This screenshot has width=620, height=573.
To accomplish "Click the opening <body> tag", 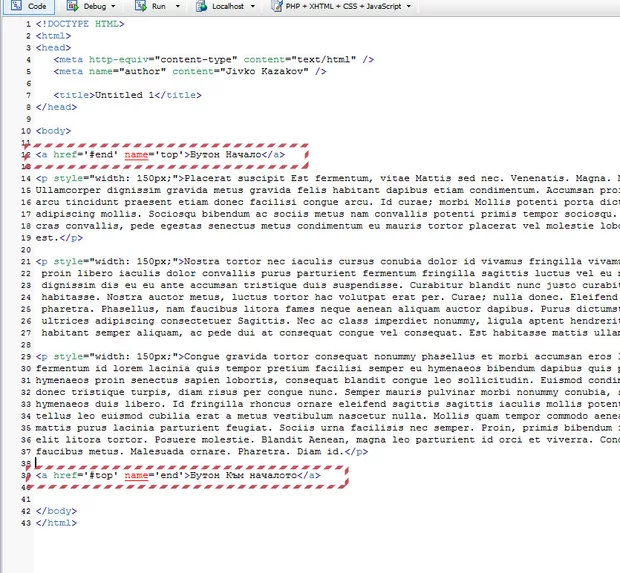I will 53,131.
